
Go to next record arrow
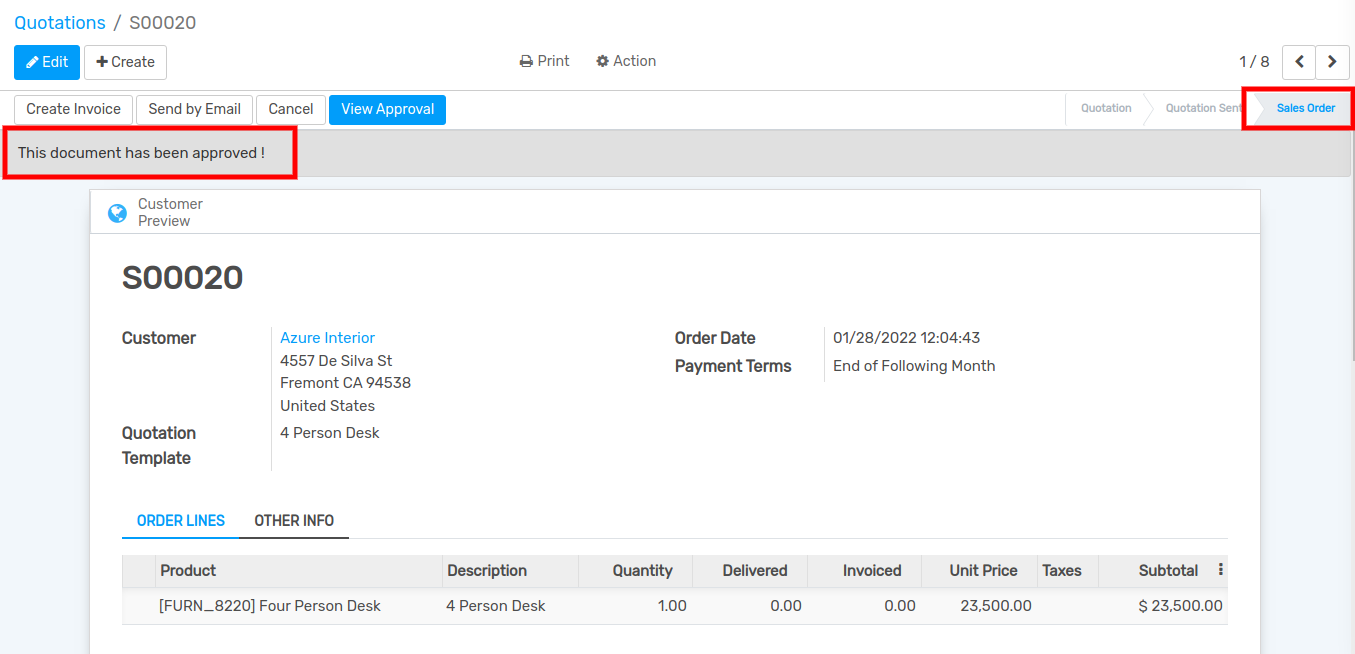[1332, 62]
